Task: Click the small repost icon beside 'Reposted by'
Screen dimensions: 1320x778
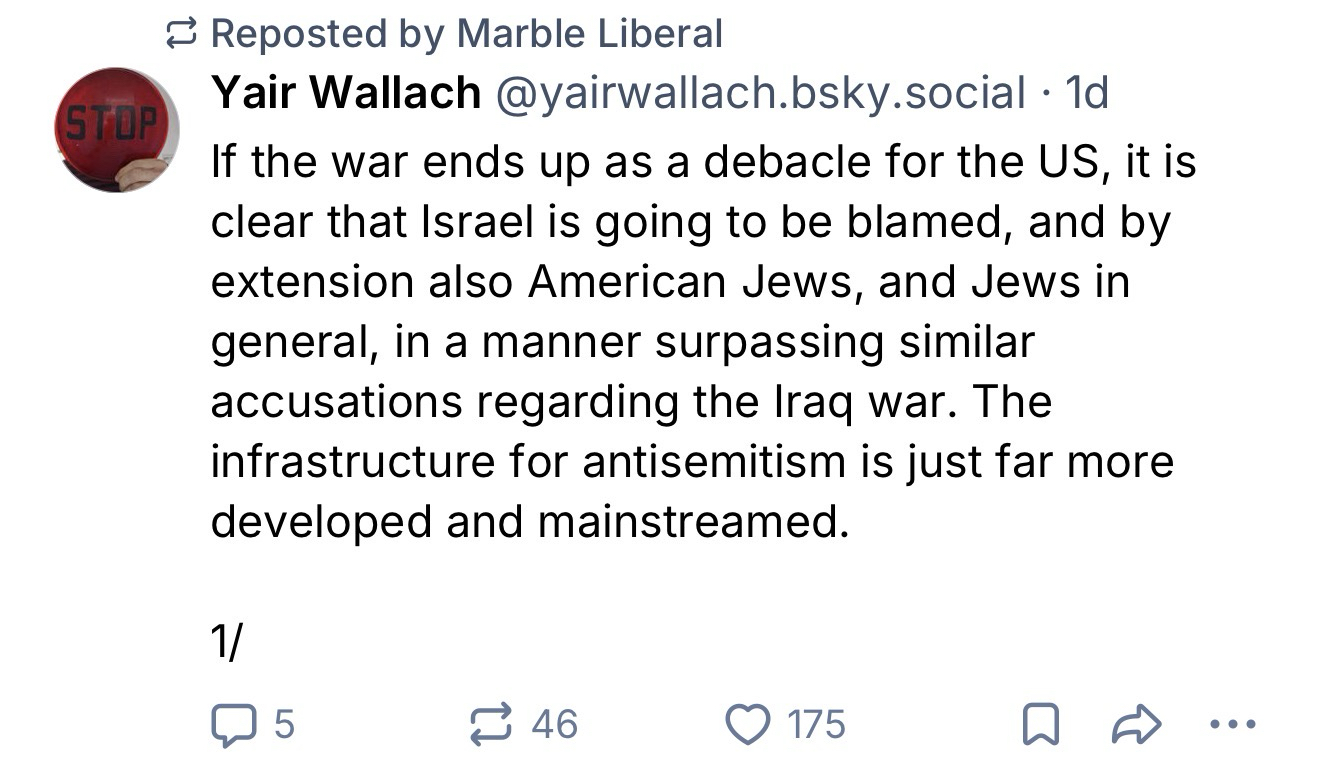Action: 180,35
